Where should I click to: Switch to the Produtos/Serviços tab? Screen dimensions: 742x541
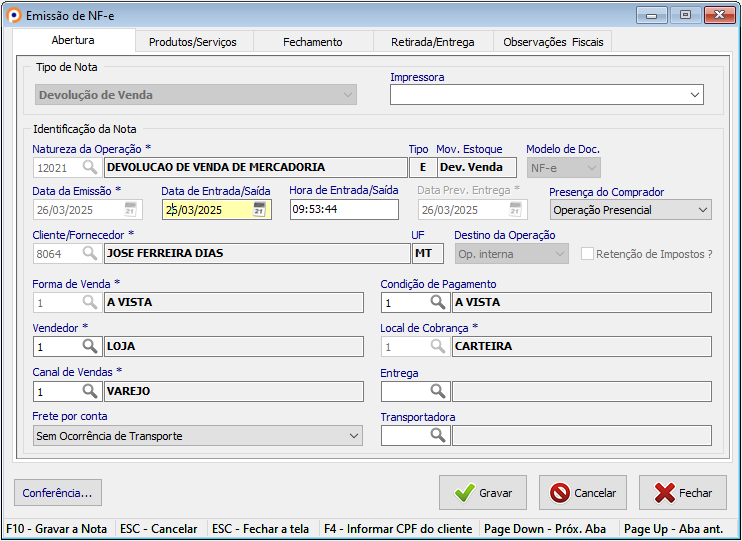(193, 42)
